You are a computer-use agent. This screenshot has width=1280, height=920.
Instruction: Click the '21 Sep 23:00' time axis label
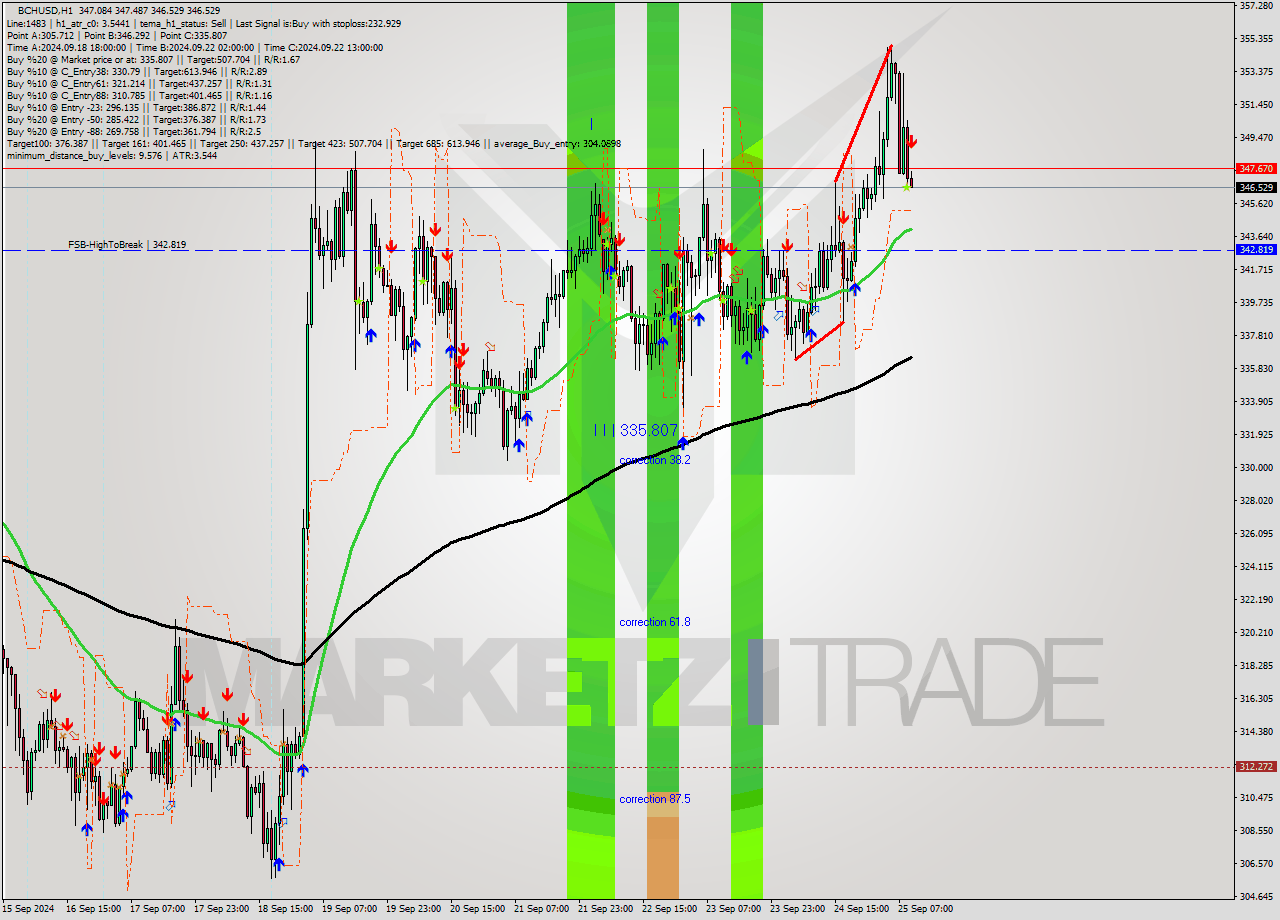(x=605, y=909)
